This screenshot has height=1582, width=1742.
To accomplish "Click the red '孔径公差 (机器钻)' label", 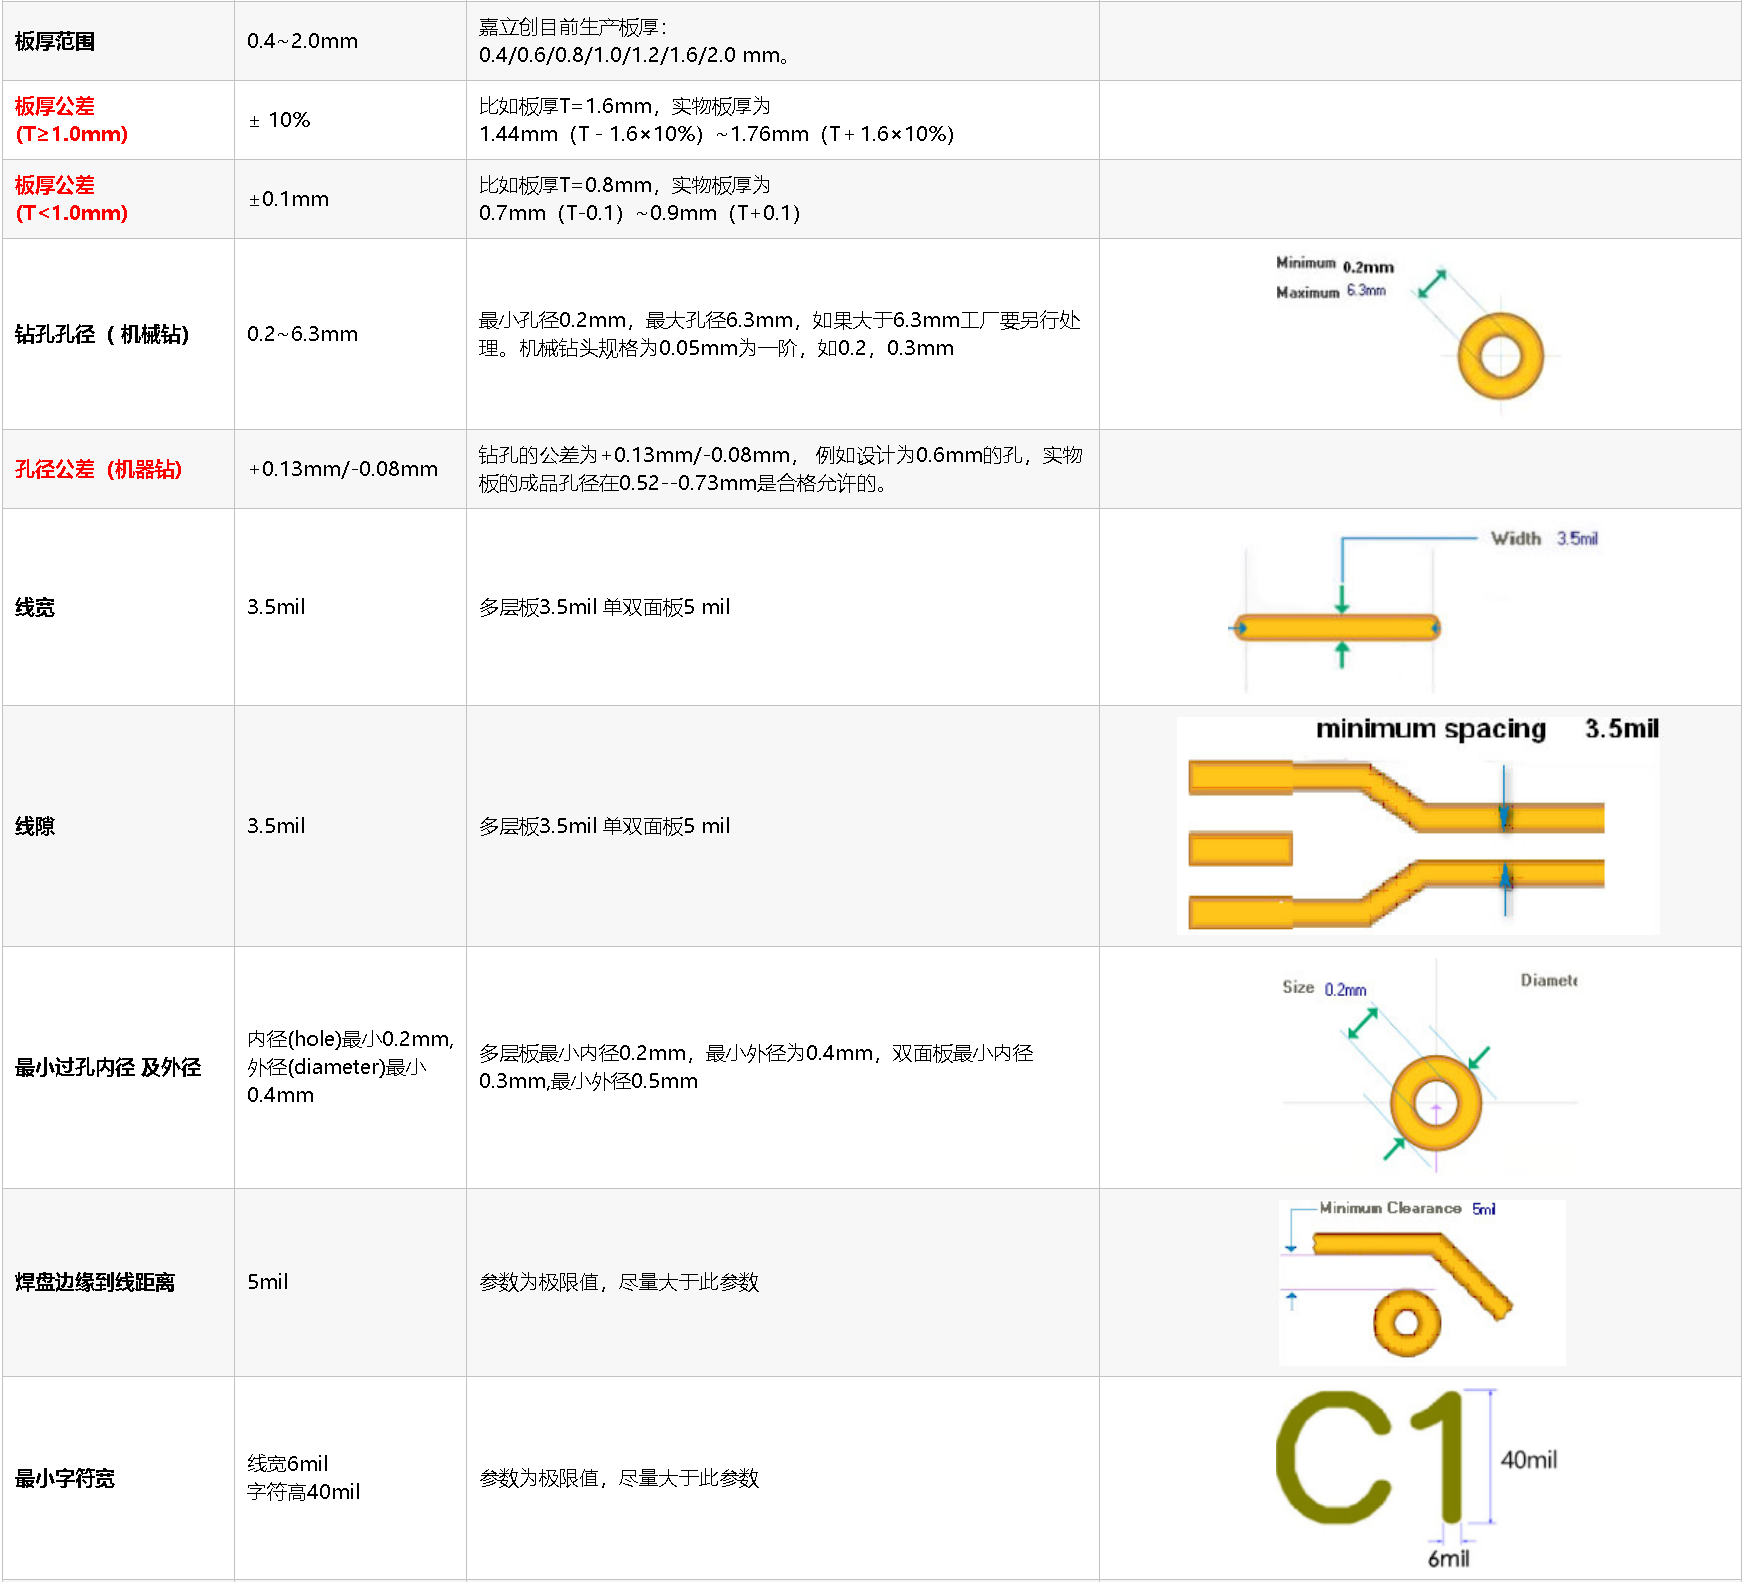I will click(x=98, y=469).
